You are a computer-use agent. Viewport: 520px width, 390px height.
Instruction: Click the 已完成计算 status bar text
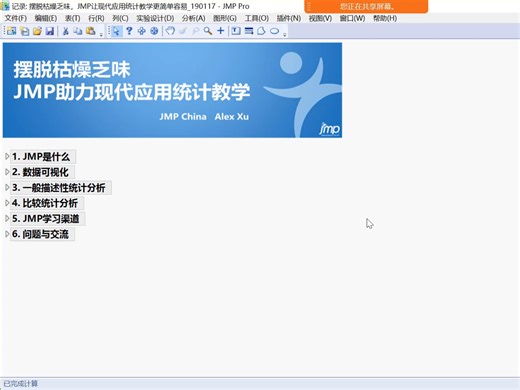[x=21, y=384]
